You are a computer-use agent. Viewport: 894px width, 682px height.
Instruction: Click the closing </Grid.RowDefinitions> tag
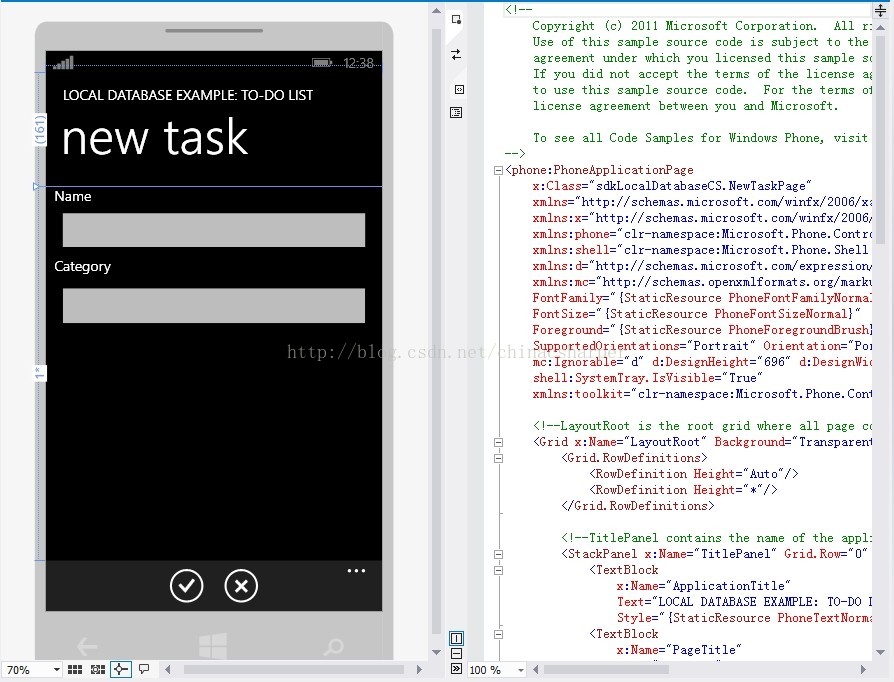pos(637,506)
